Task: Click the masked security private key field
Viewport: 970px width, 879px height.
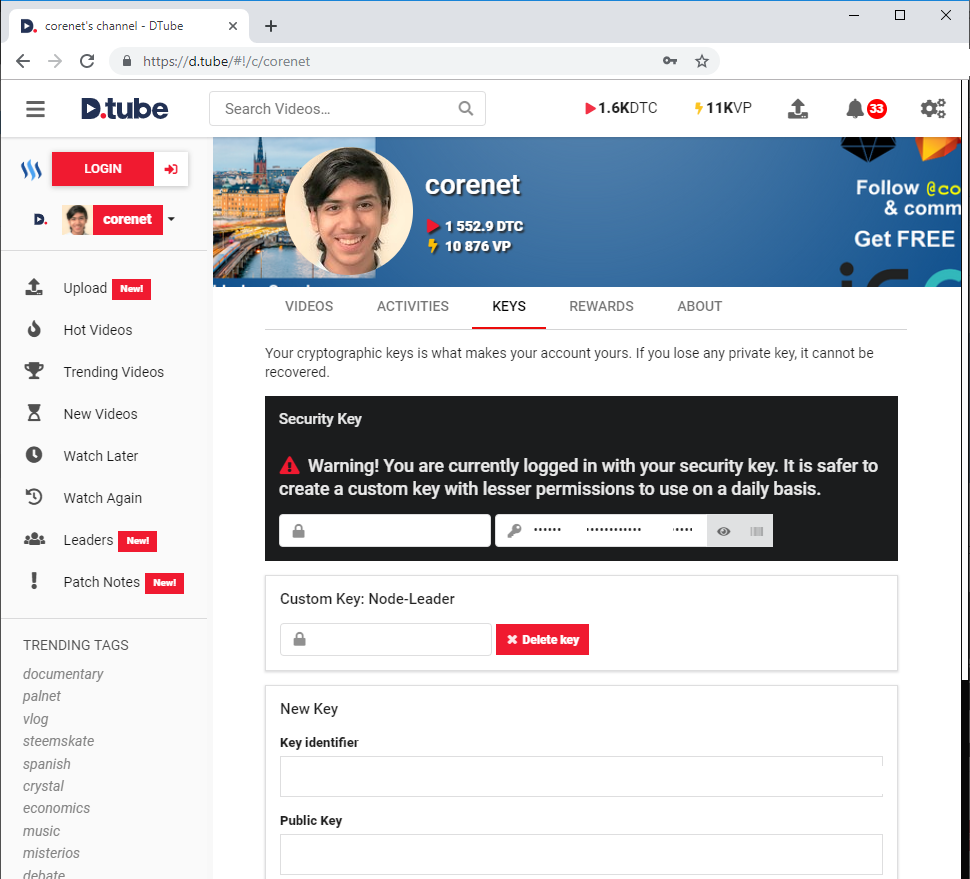Action: [601, 531]
